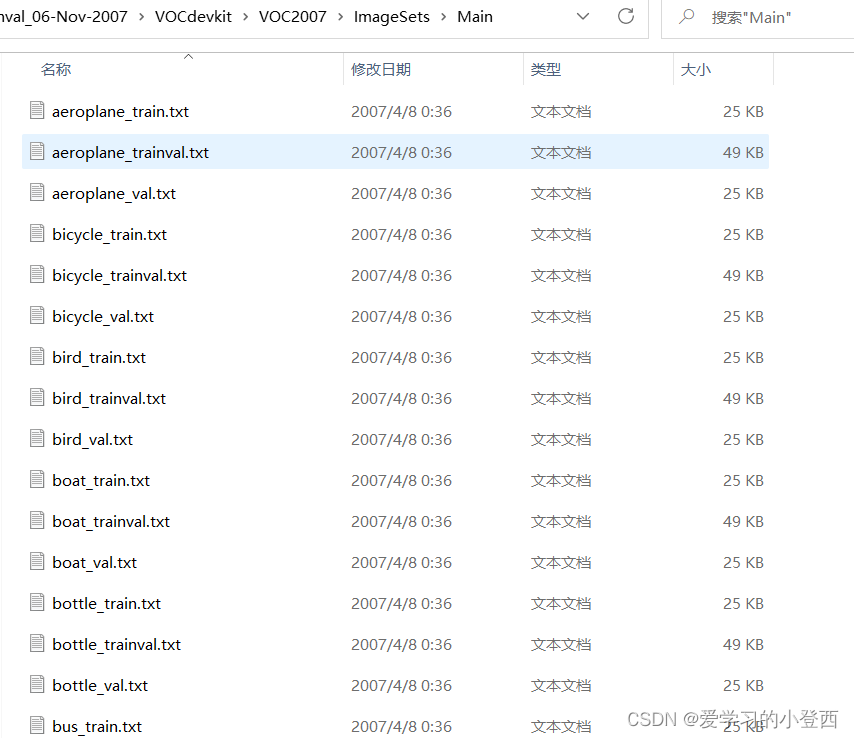Click the bottle_val.txt file icon
Image resolution: width=854 pixels, height=738 pixels.
[x=37, y=684]
